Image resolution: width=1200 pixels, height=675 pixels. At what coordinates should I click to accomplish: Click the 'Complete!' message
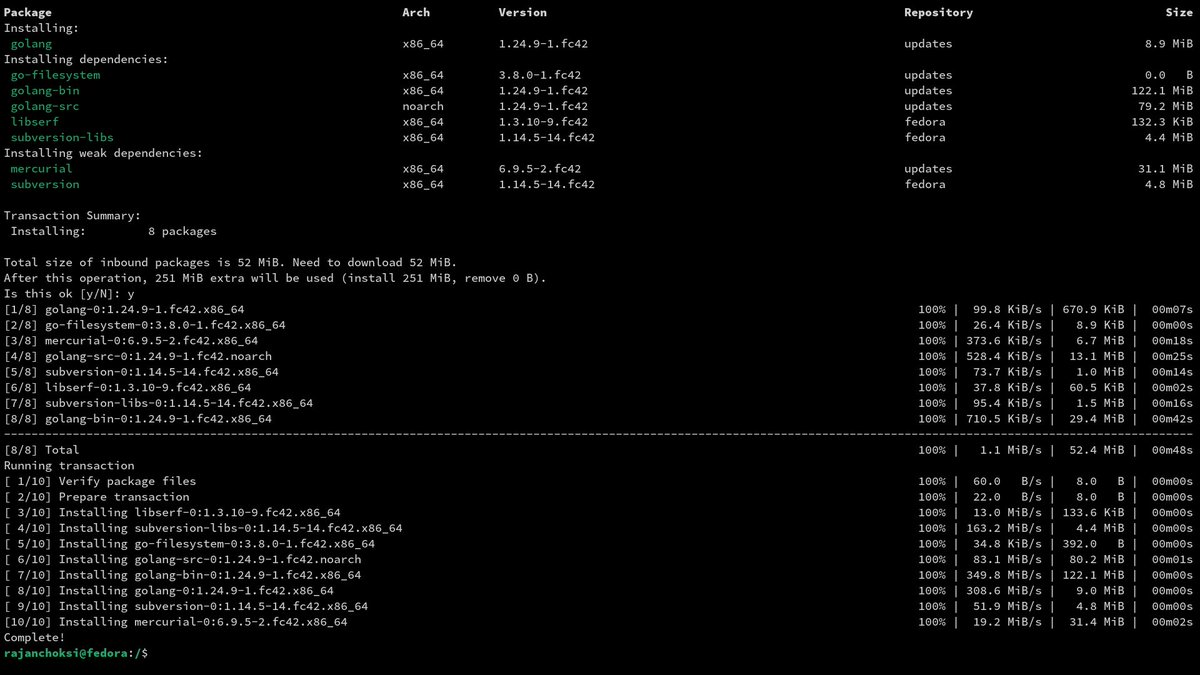coord(34,637)
